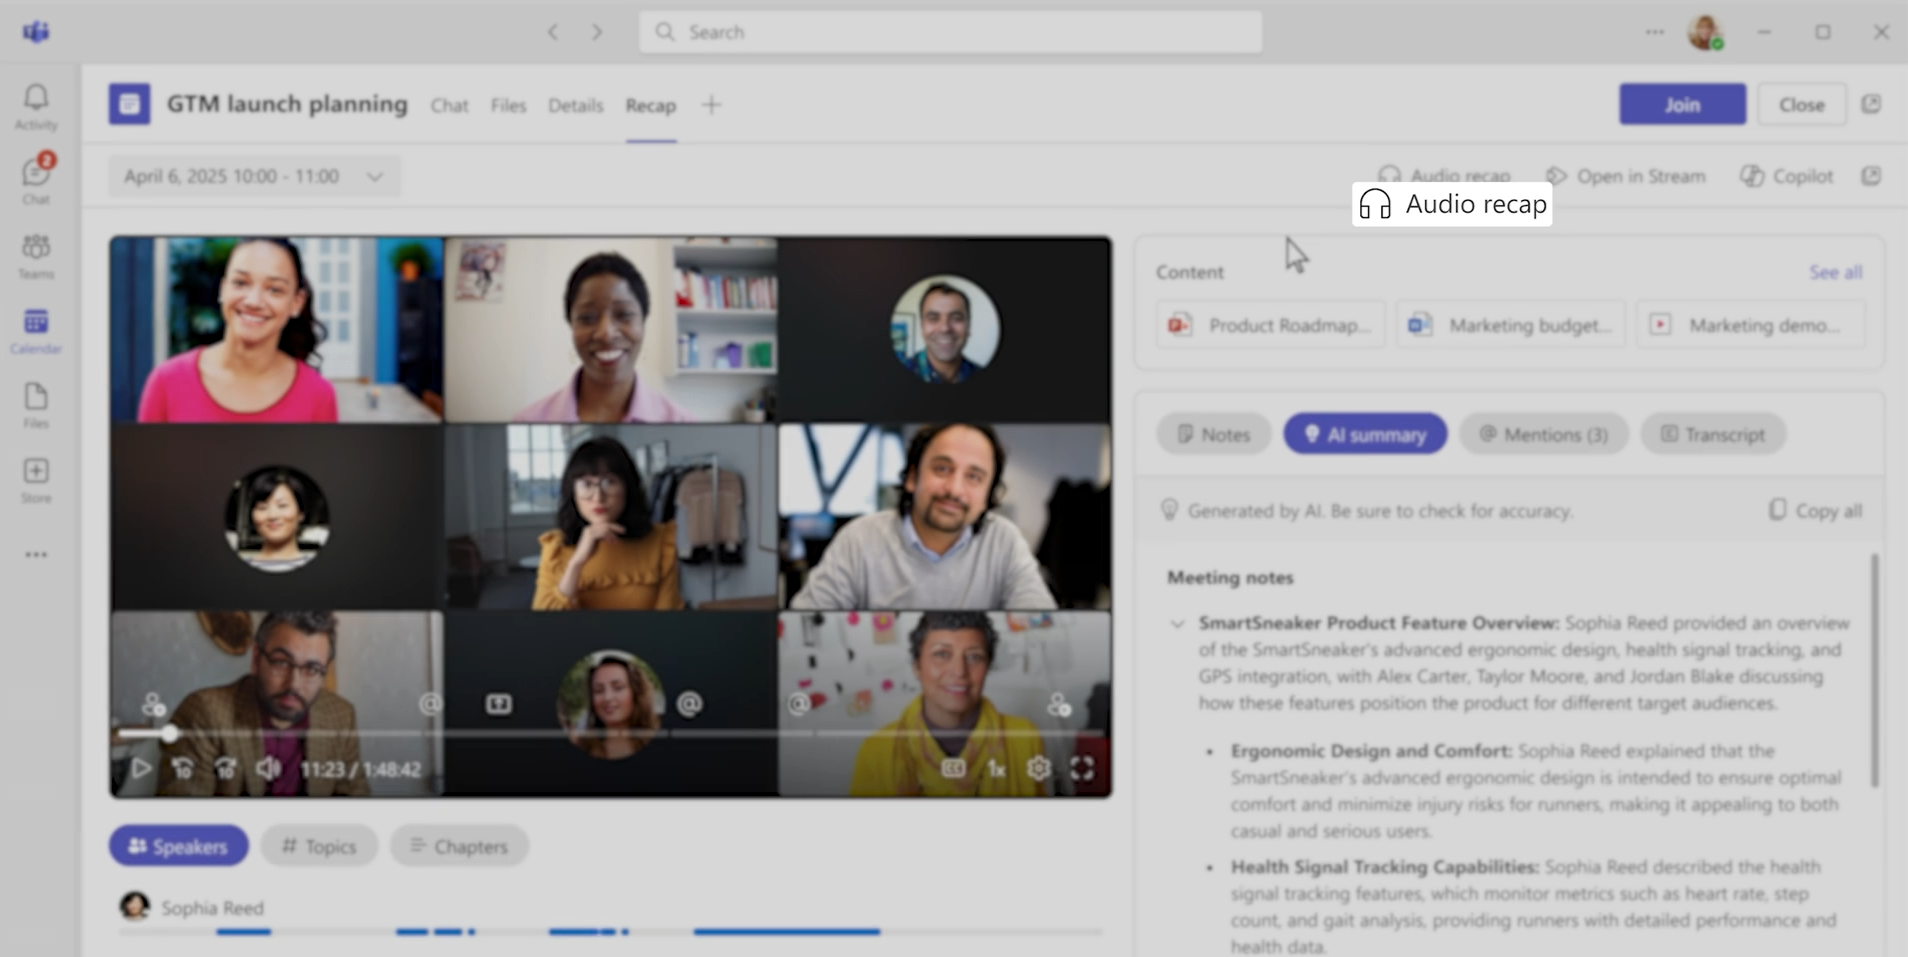
Task: Click the Search box at top
Action: [950, 32]
